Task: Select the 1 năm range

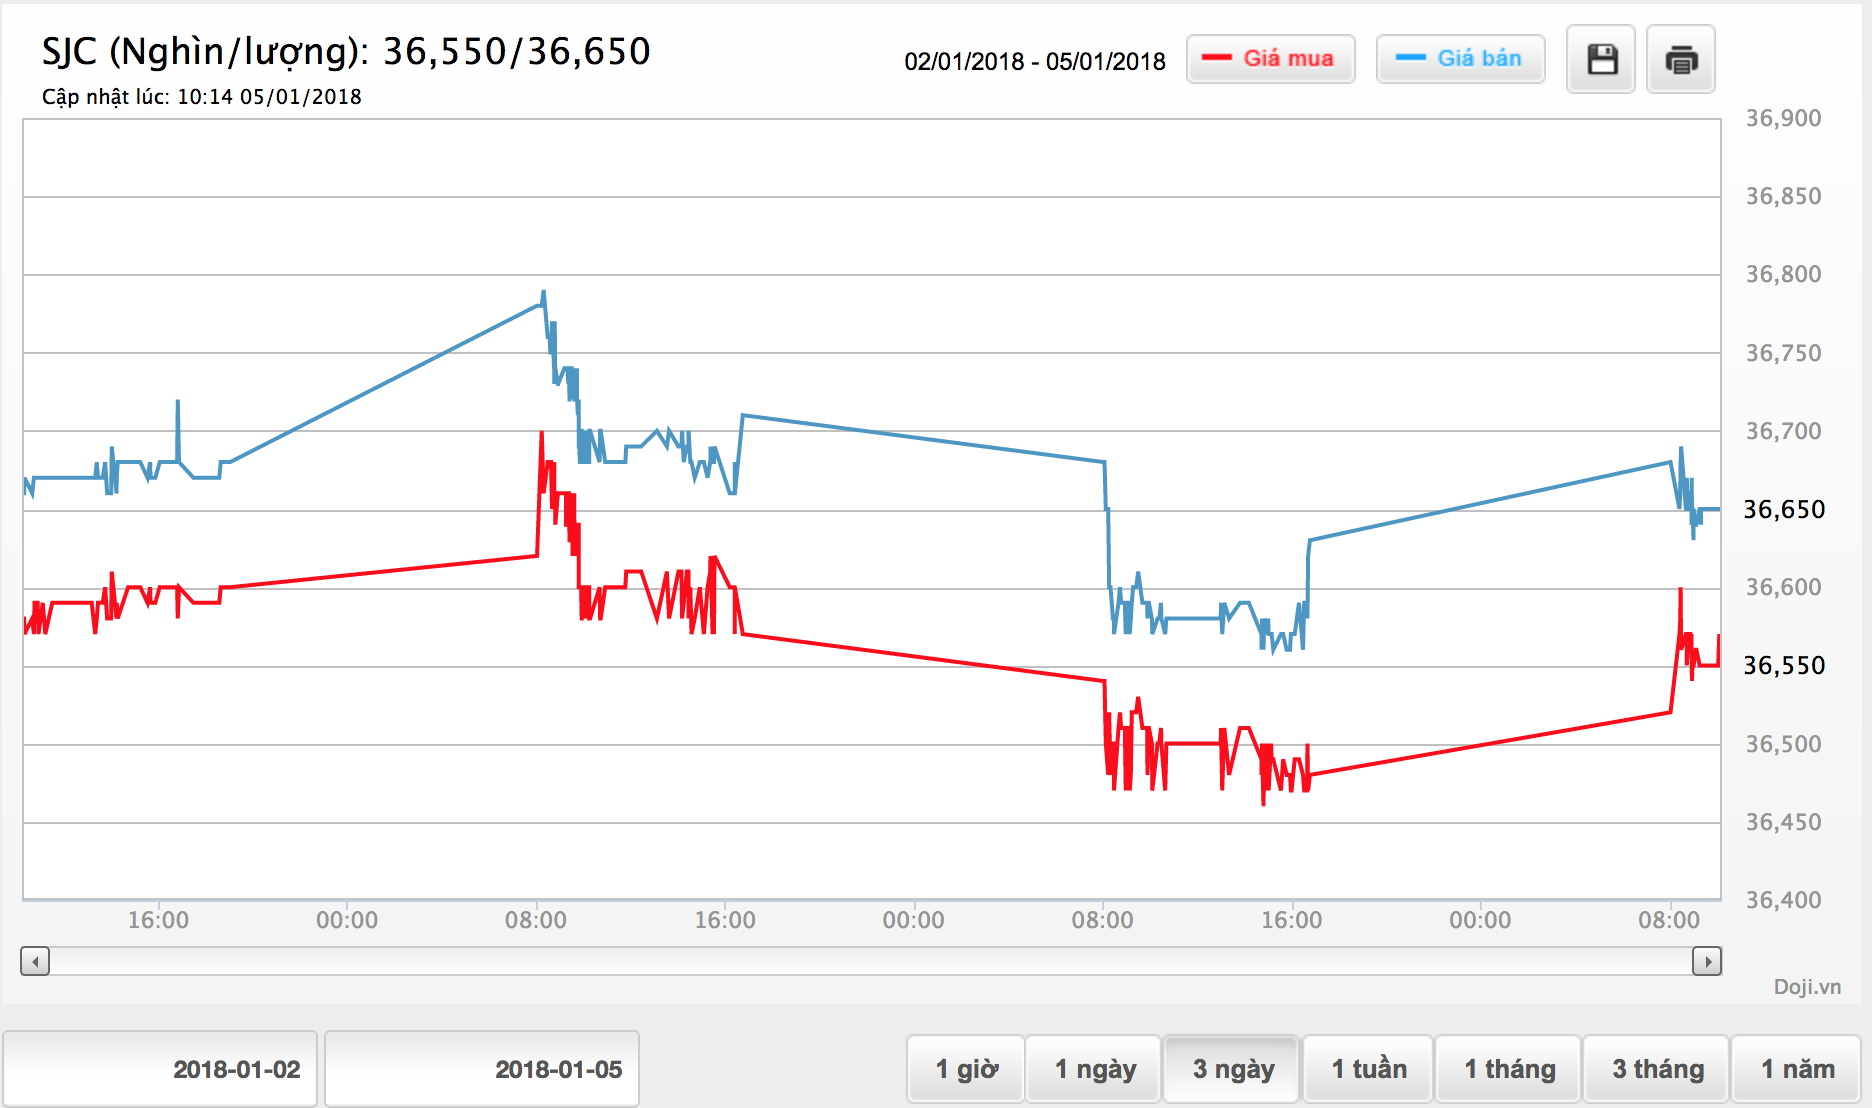Action: 1797,1069
